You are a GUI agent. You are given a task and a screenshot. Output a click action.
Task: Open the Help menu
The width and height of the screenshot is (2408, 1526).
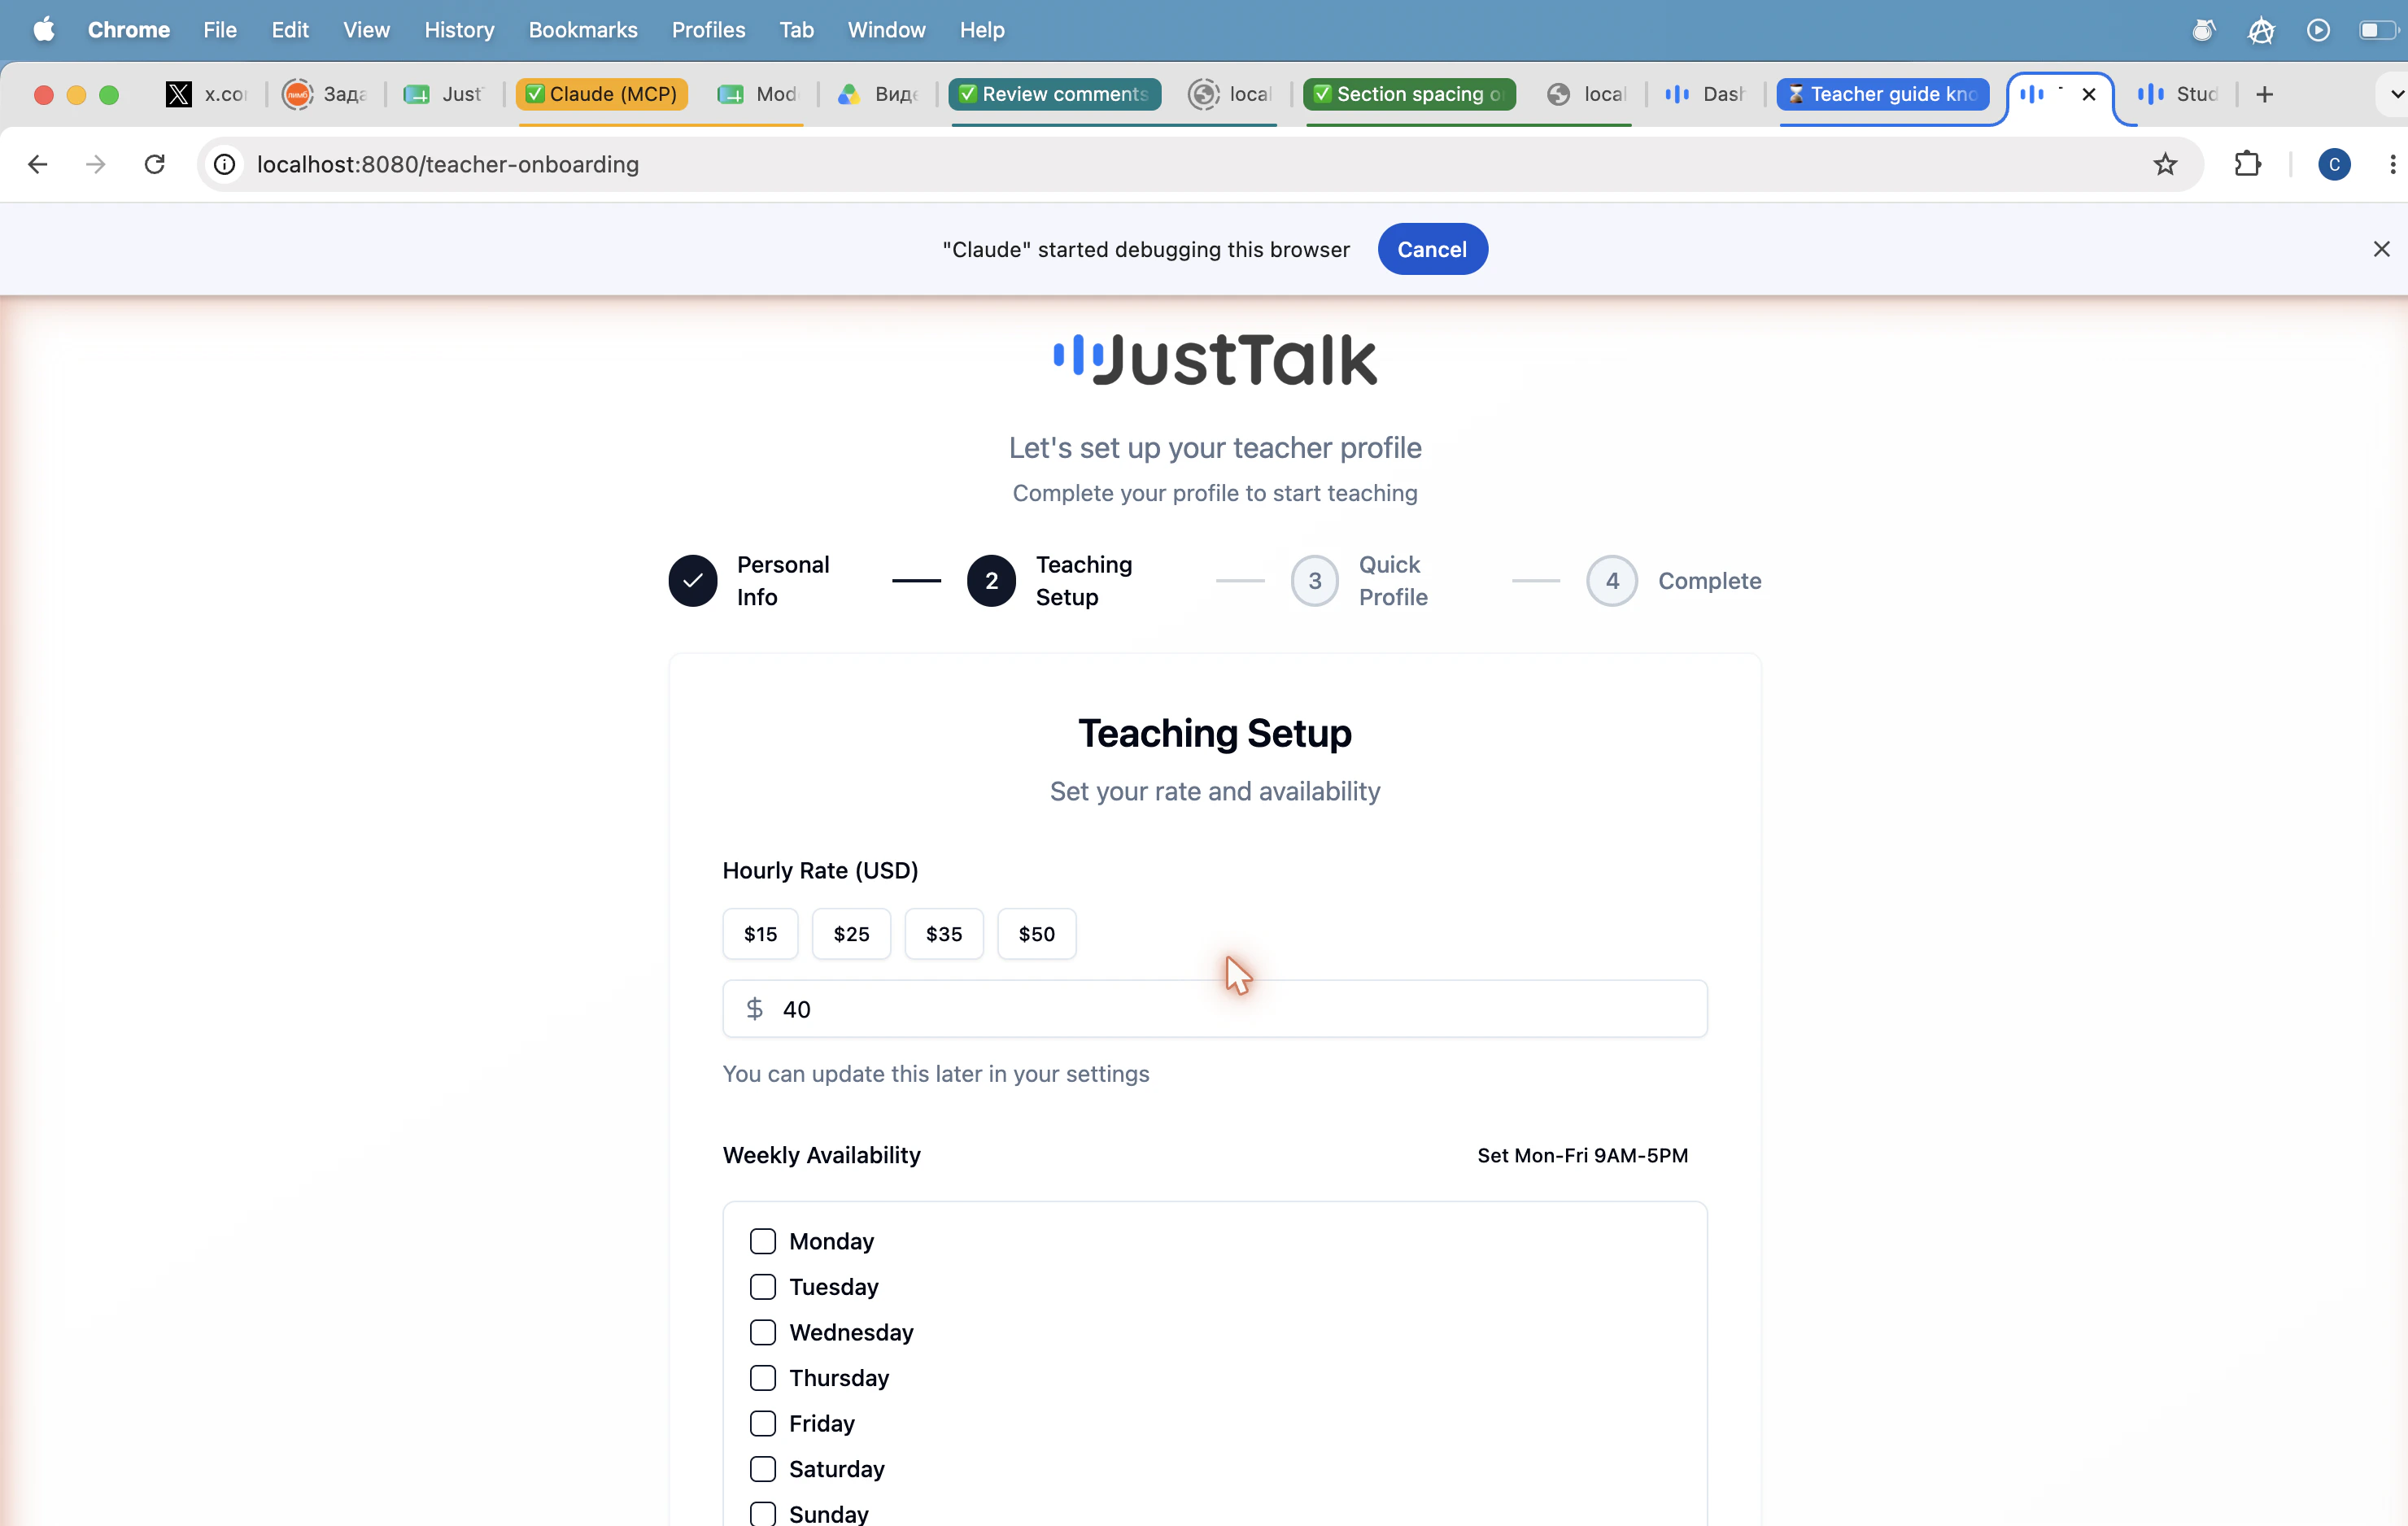pyautogui.click(x=981, y=30)
